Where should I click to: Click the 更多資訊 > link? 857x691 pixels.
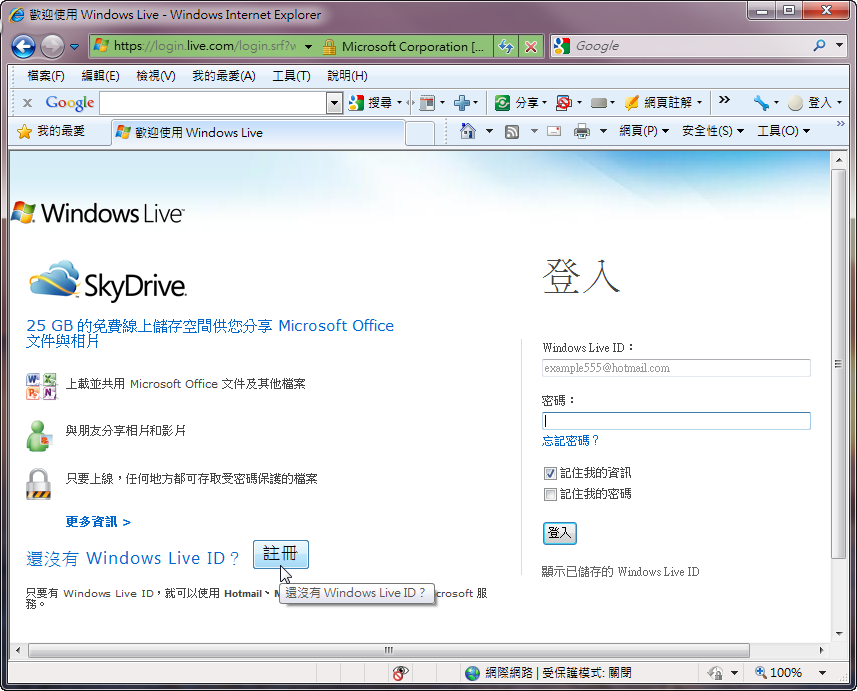point(98,522)
